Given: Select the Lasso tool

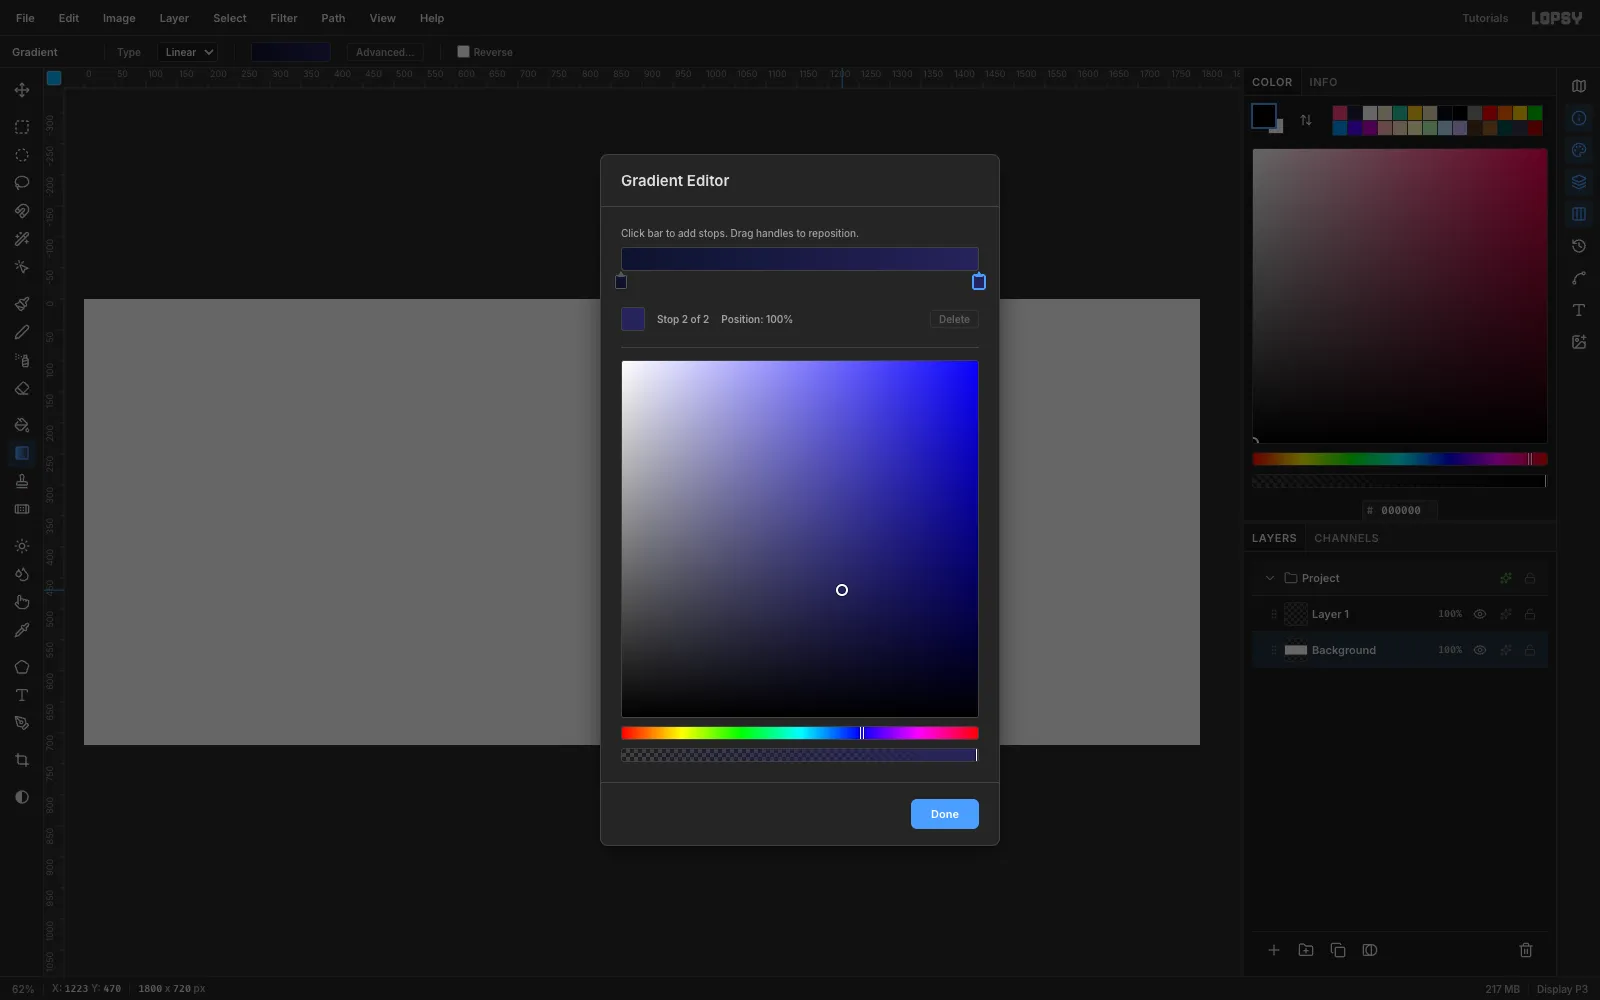Looking at the screenshot, I should [x=21, y=183].
